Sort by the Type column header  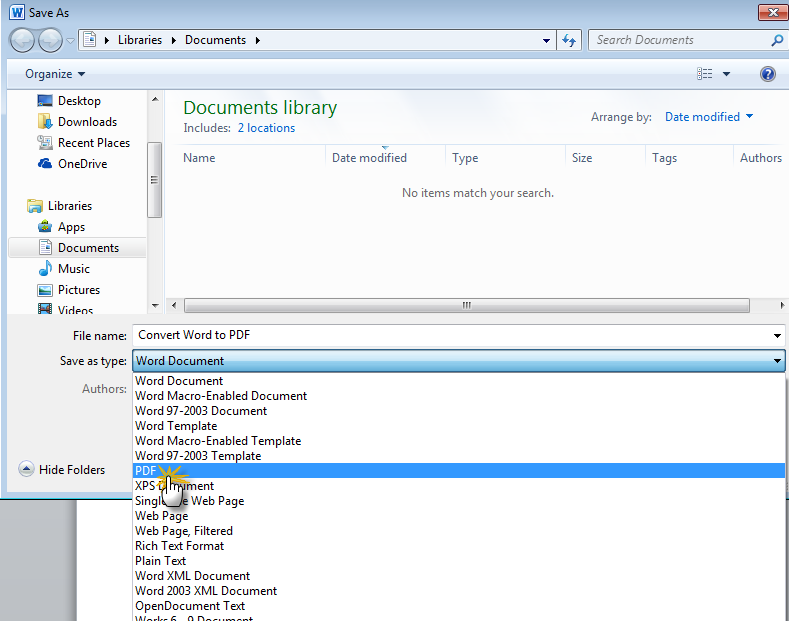coord(465,158)
